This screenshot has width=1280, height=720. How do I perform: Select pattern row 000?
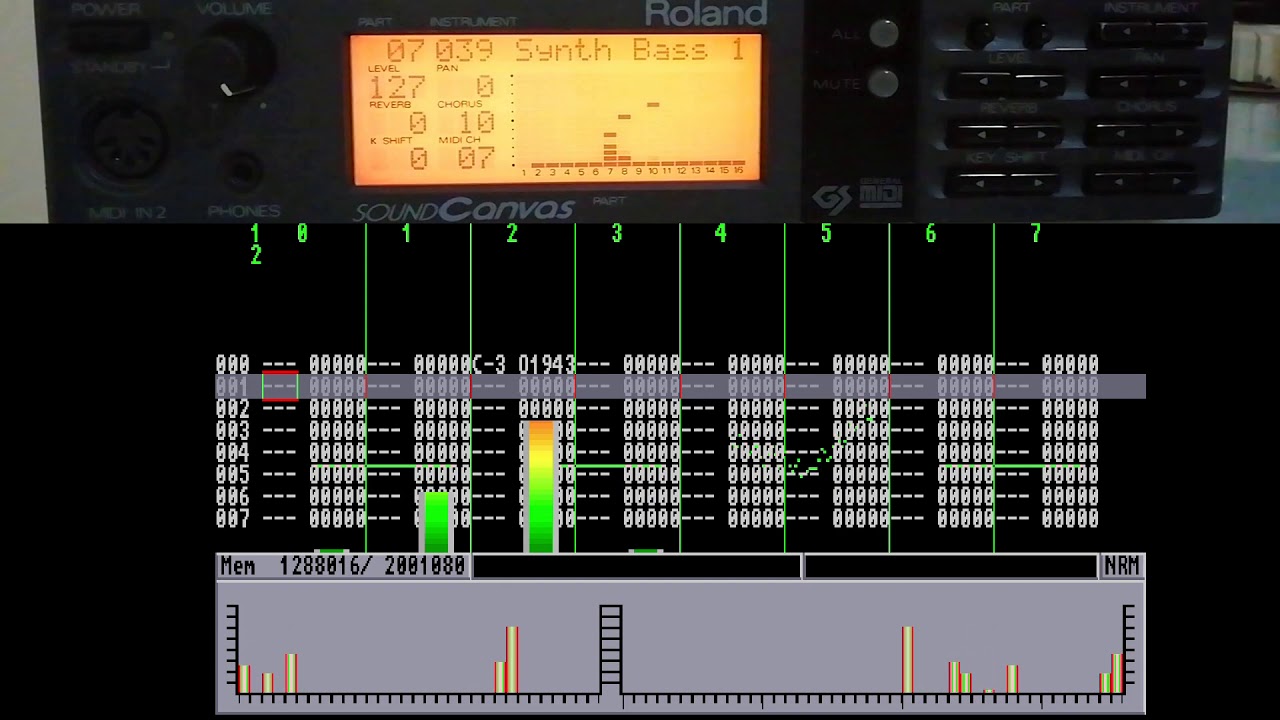pyautogui.click(x=657, y=364)
